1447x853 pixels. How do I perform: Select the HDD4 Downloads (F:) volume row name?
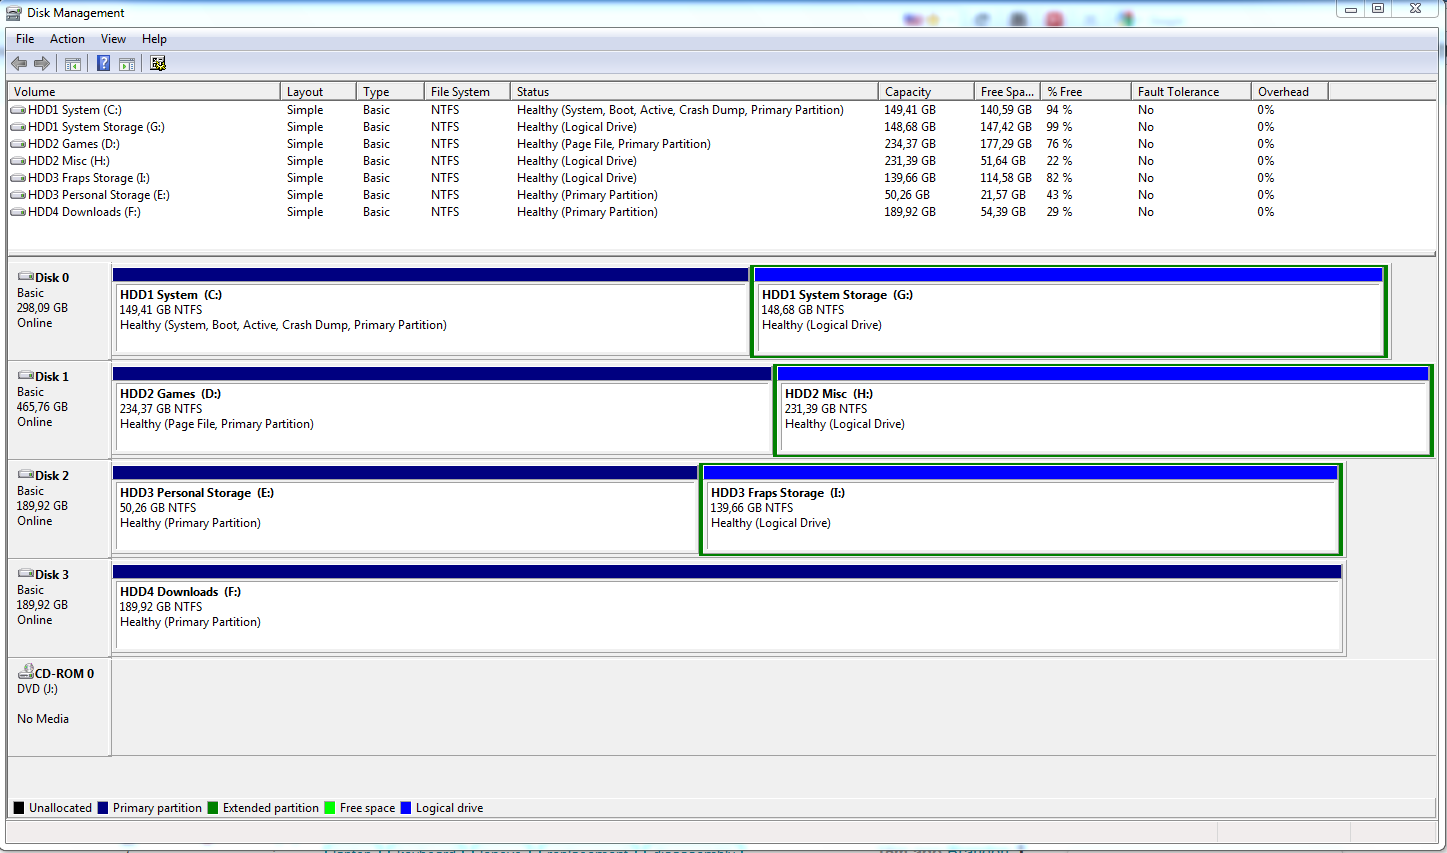(84, 212)
